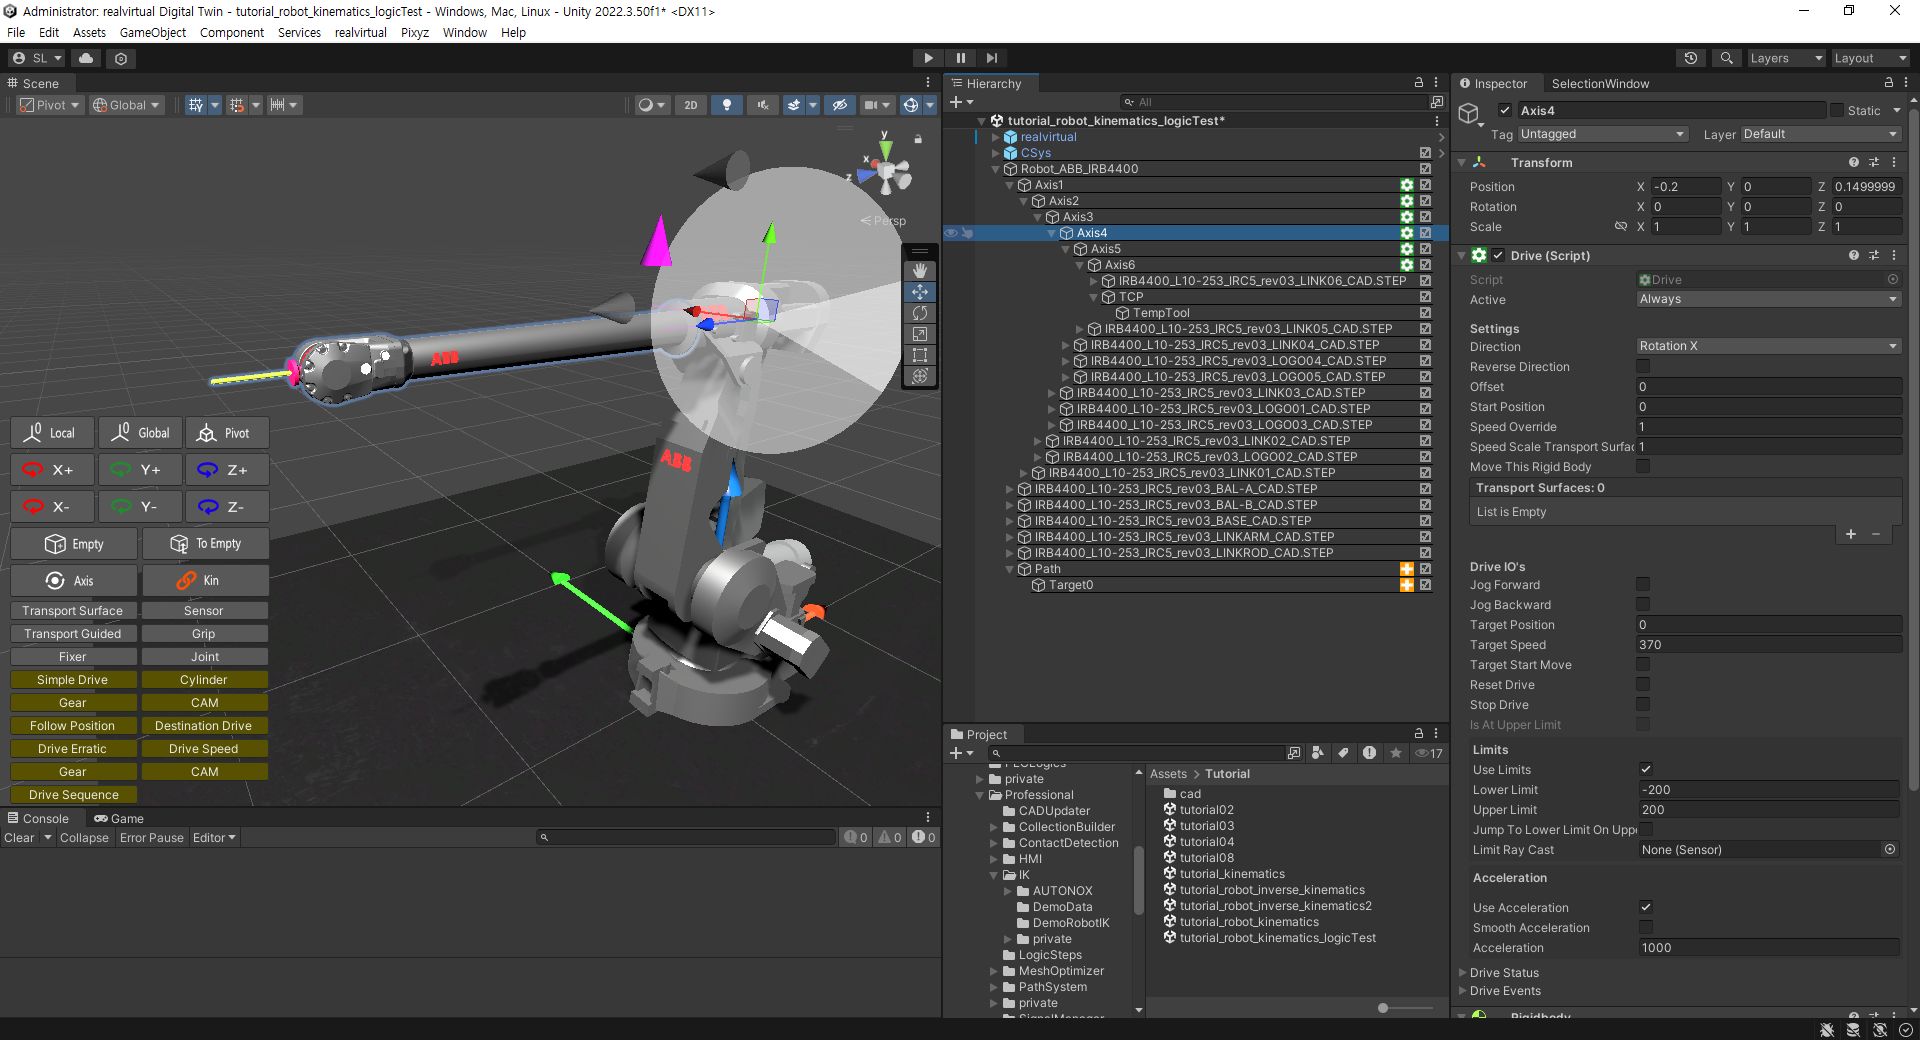Click the Kin quick edit button
This screenshot has height=1040, width=1920.
(x=205, y=580)
